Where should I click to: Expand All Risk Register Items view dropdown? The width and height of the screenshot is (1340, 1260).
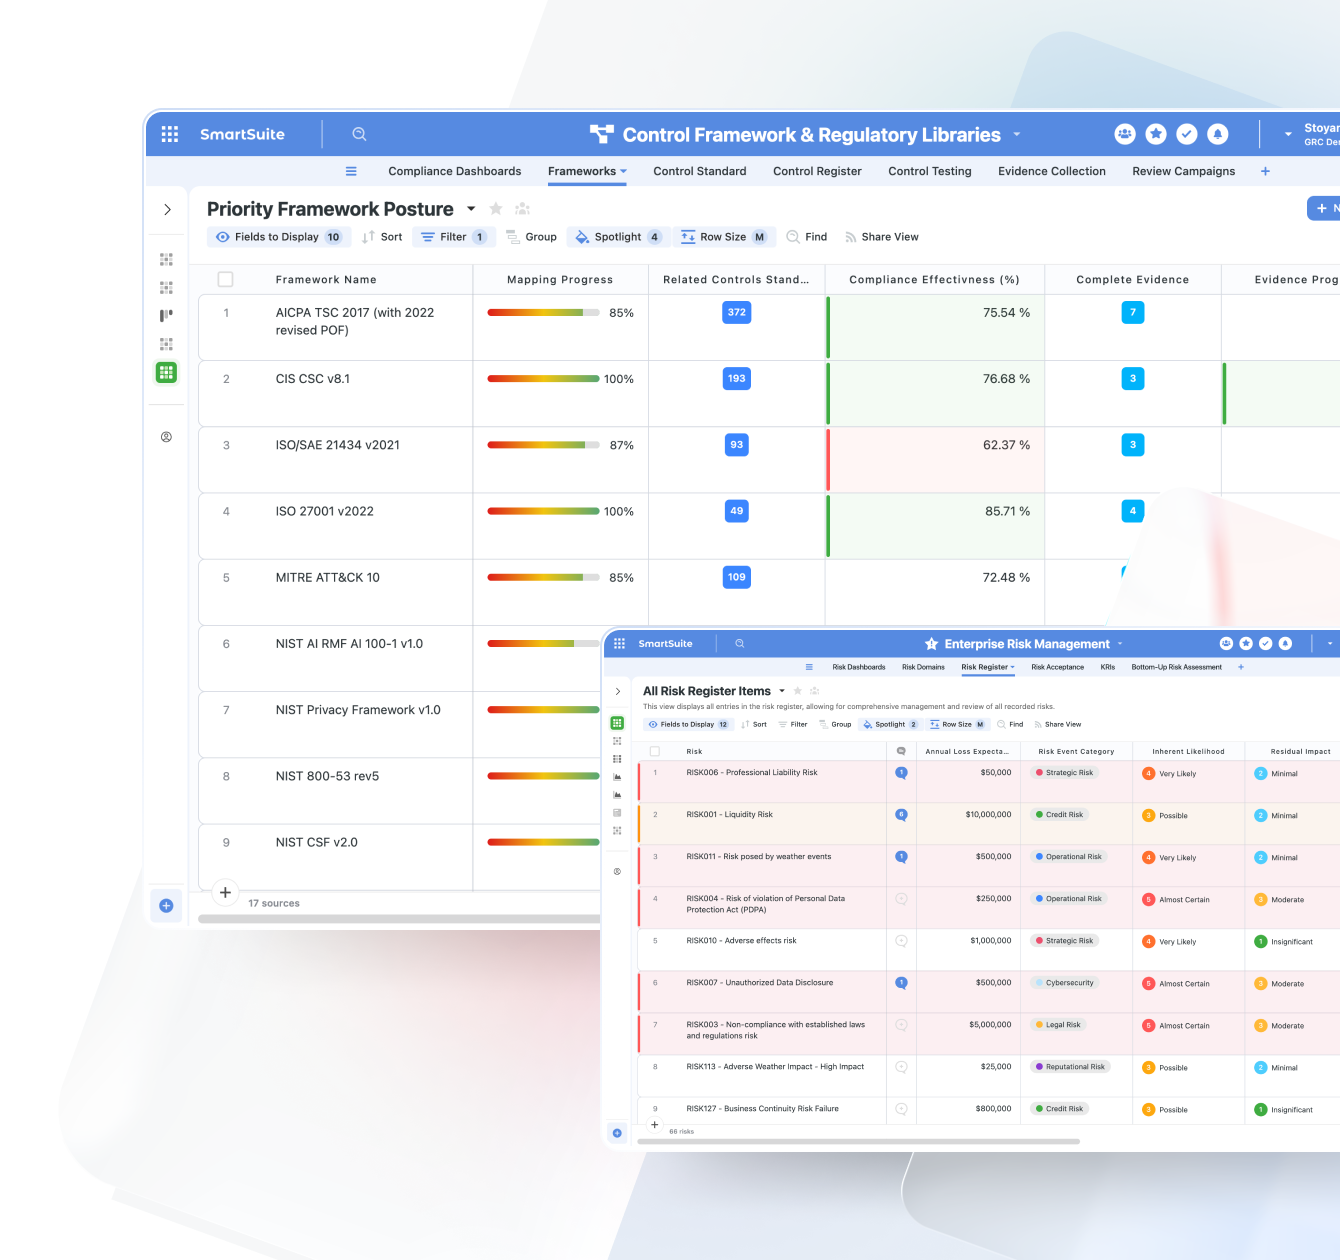782,691
